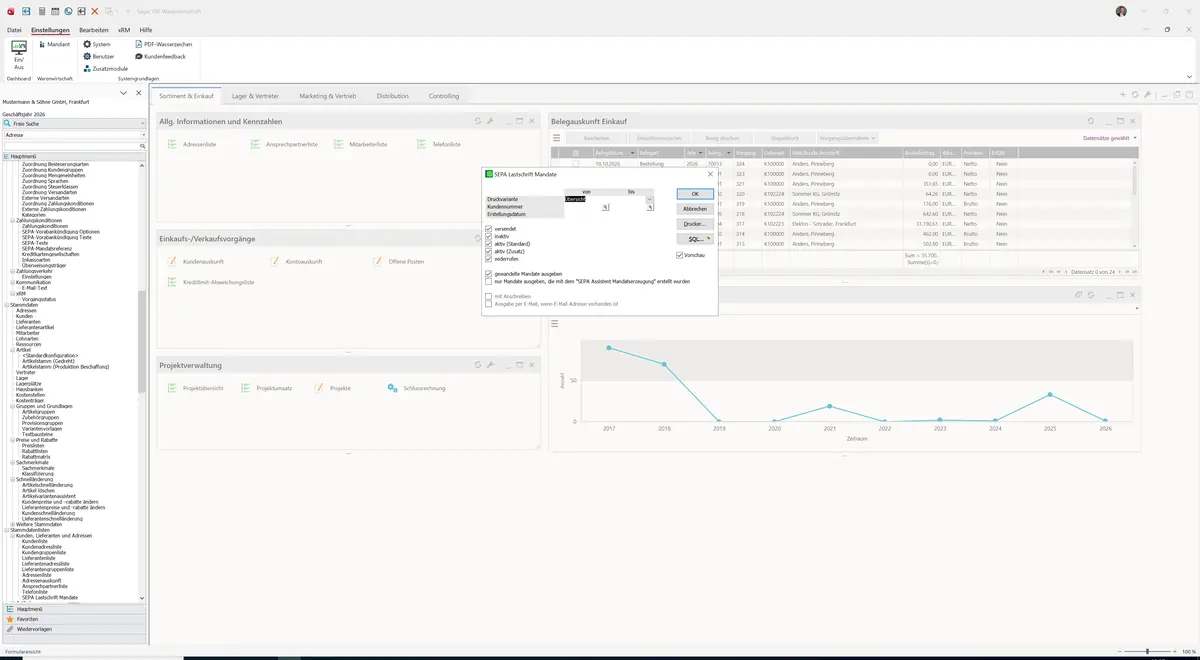
Task: Open Zusatzmodule in ribbon
Action: (x=104, y=68)
